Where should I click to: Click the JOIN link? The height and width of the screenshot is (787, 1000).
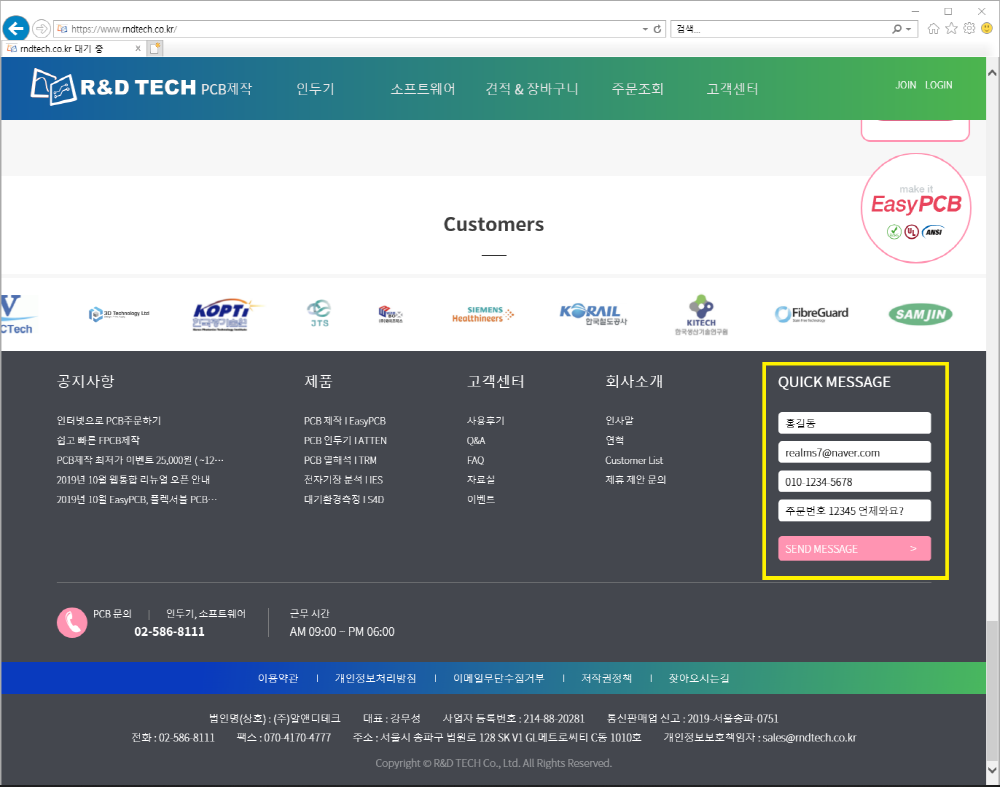click(x=906, y=85)
